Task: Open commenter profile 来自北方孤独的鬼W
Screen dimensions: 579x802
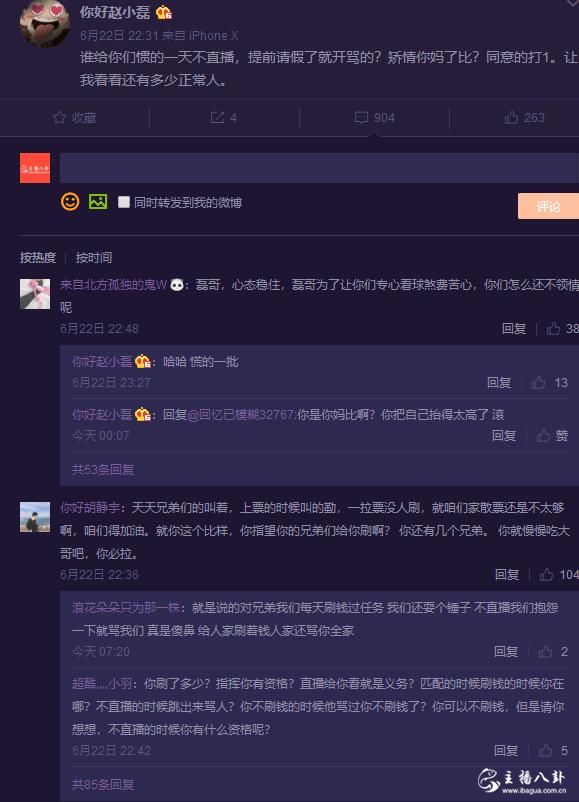Action: 113,284
